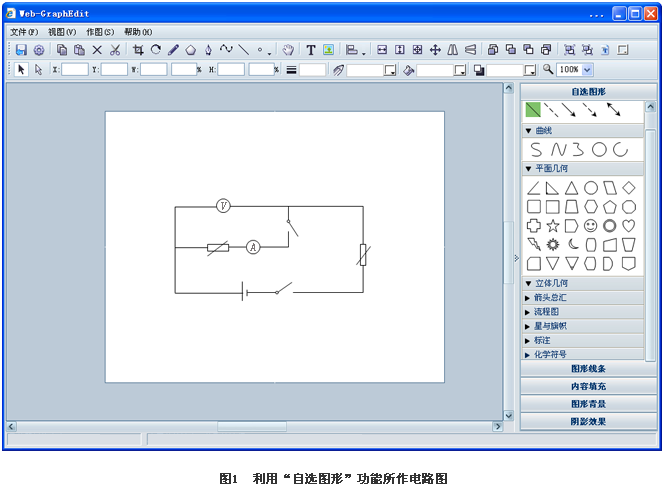Pick the cross plus shape
663x484 pixels.
(x=534, y=226)
